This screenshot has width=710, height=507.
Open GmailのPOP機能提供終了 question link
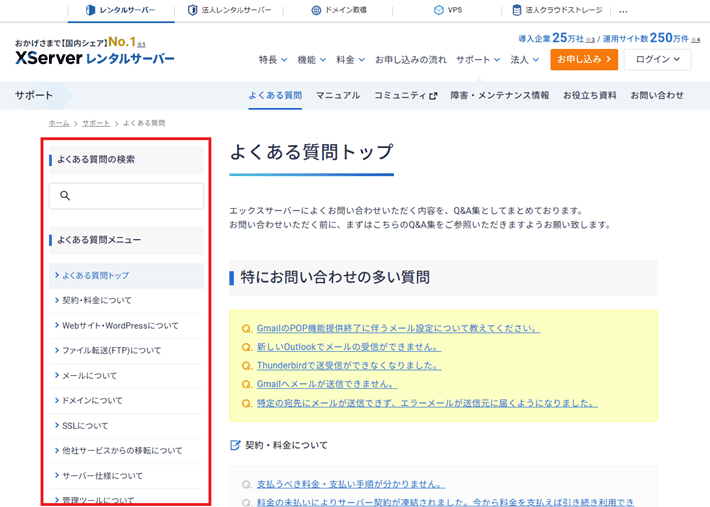click(x=398, y=329)
